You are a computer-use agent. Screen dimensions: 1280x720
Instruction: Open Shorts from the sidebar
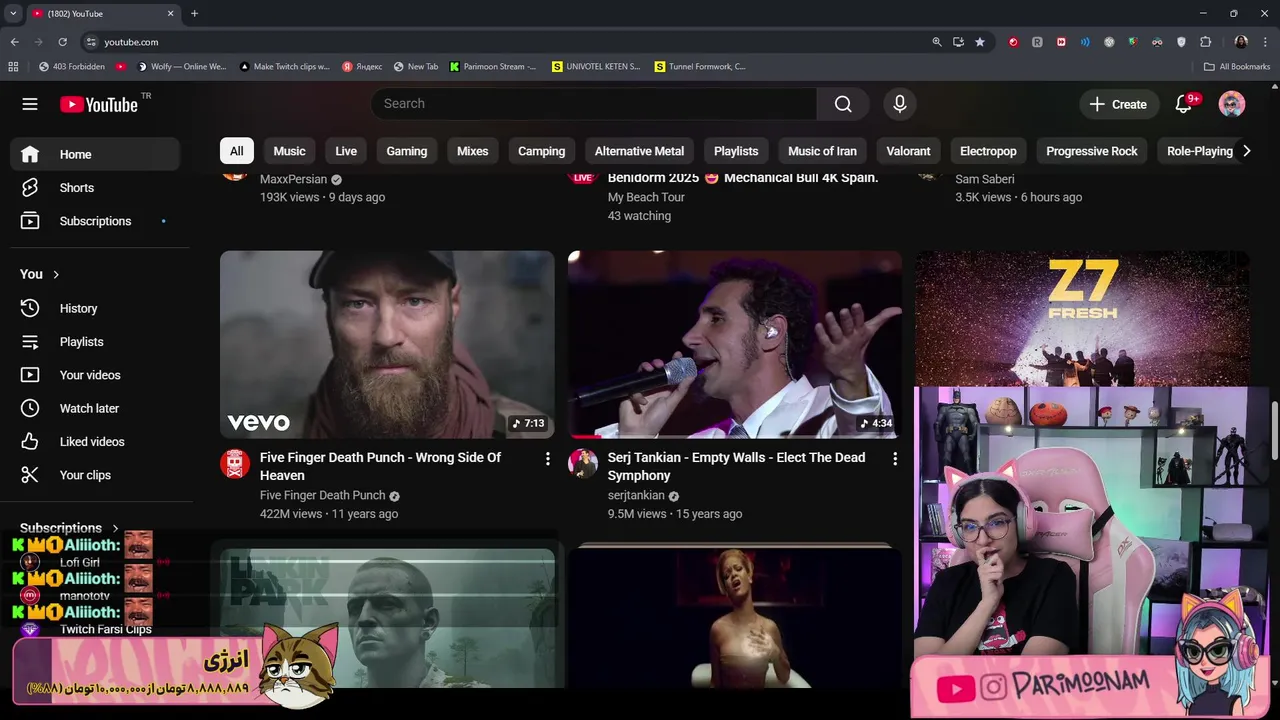tap(95, 188)
